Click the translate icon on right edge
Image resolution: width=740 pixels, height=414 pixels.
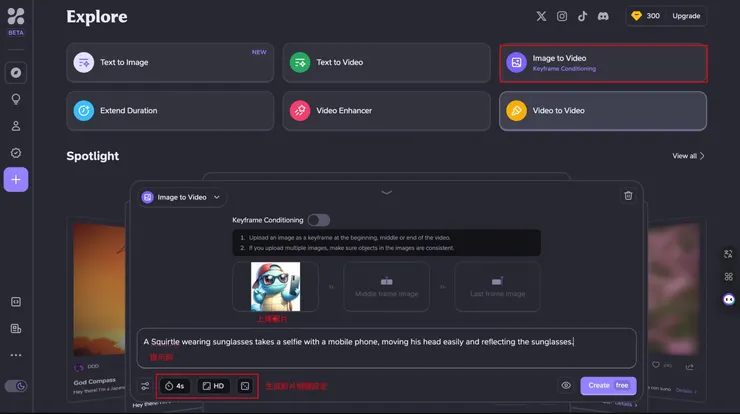coord(728,254)
